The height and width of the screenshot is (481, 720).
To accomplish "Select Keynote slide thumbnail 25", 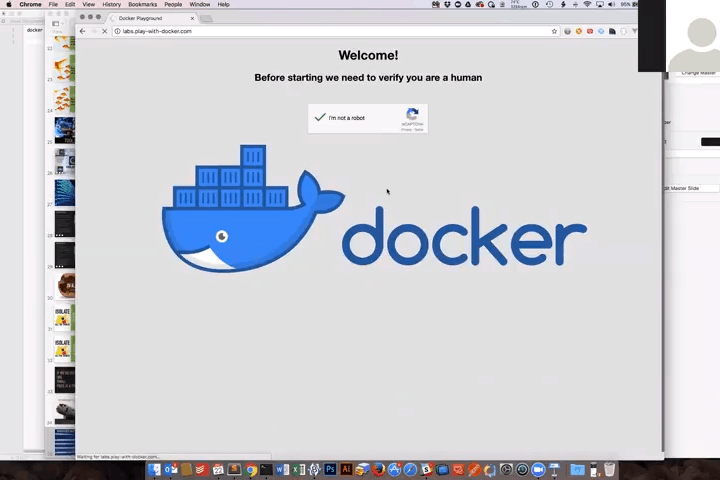I will tap(65, 130).
